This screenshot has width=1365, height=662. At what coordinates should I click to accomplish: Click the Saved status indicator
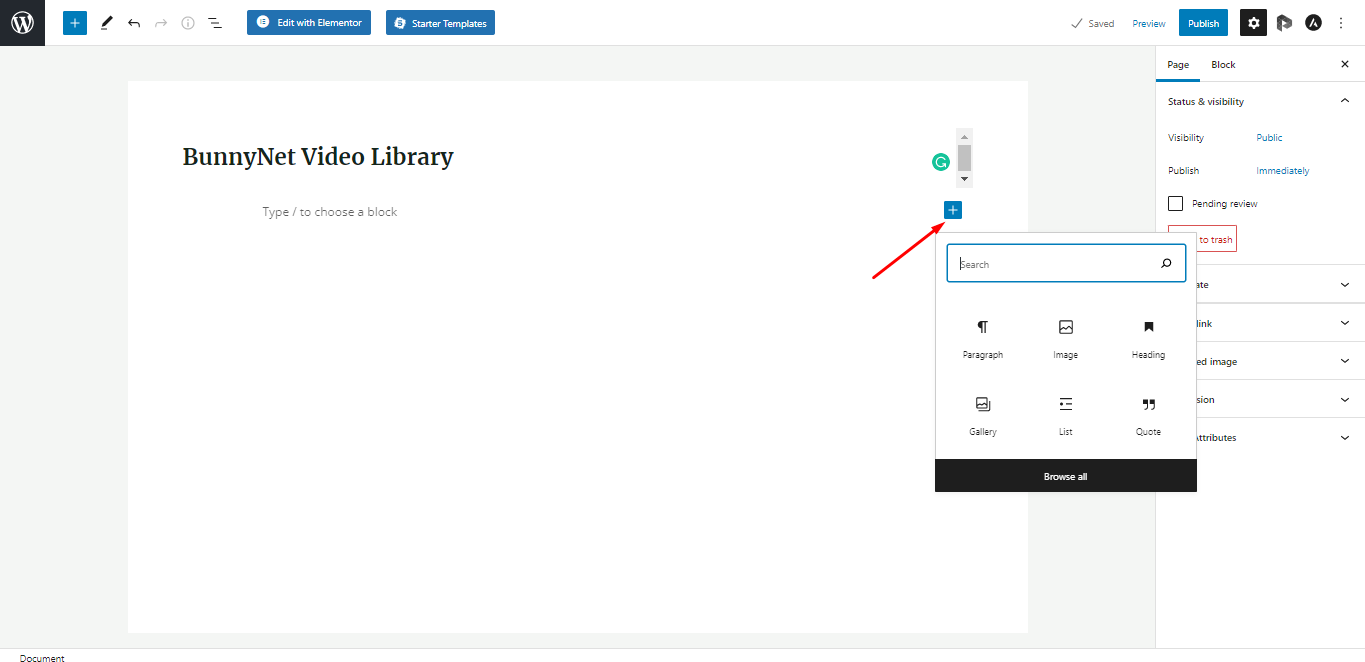1092,23
